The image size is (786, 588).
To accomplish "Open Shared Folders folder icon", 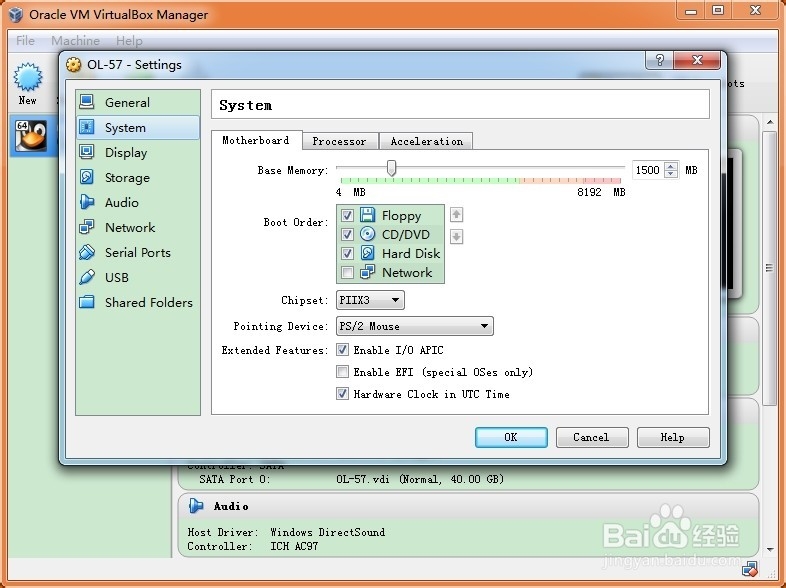I will [x=87, y=302].
